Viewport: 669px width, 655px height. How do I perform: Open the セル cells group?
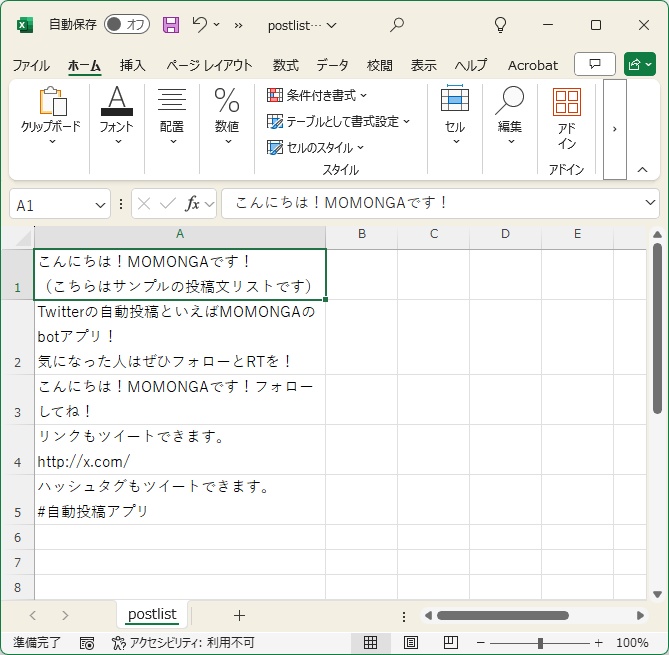pyautogui.click(x=455, y=116)
